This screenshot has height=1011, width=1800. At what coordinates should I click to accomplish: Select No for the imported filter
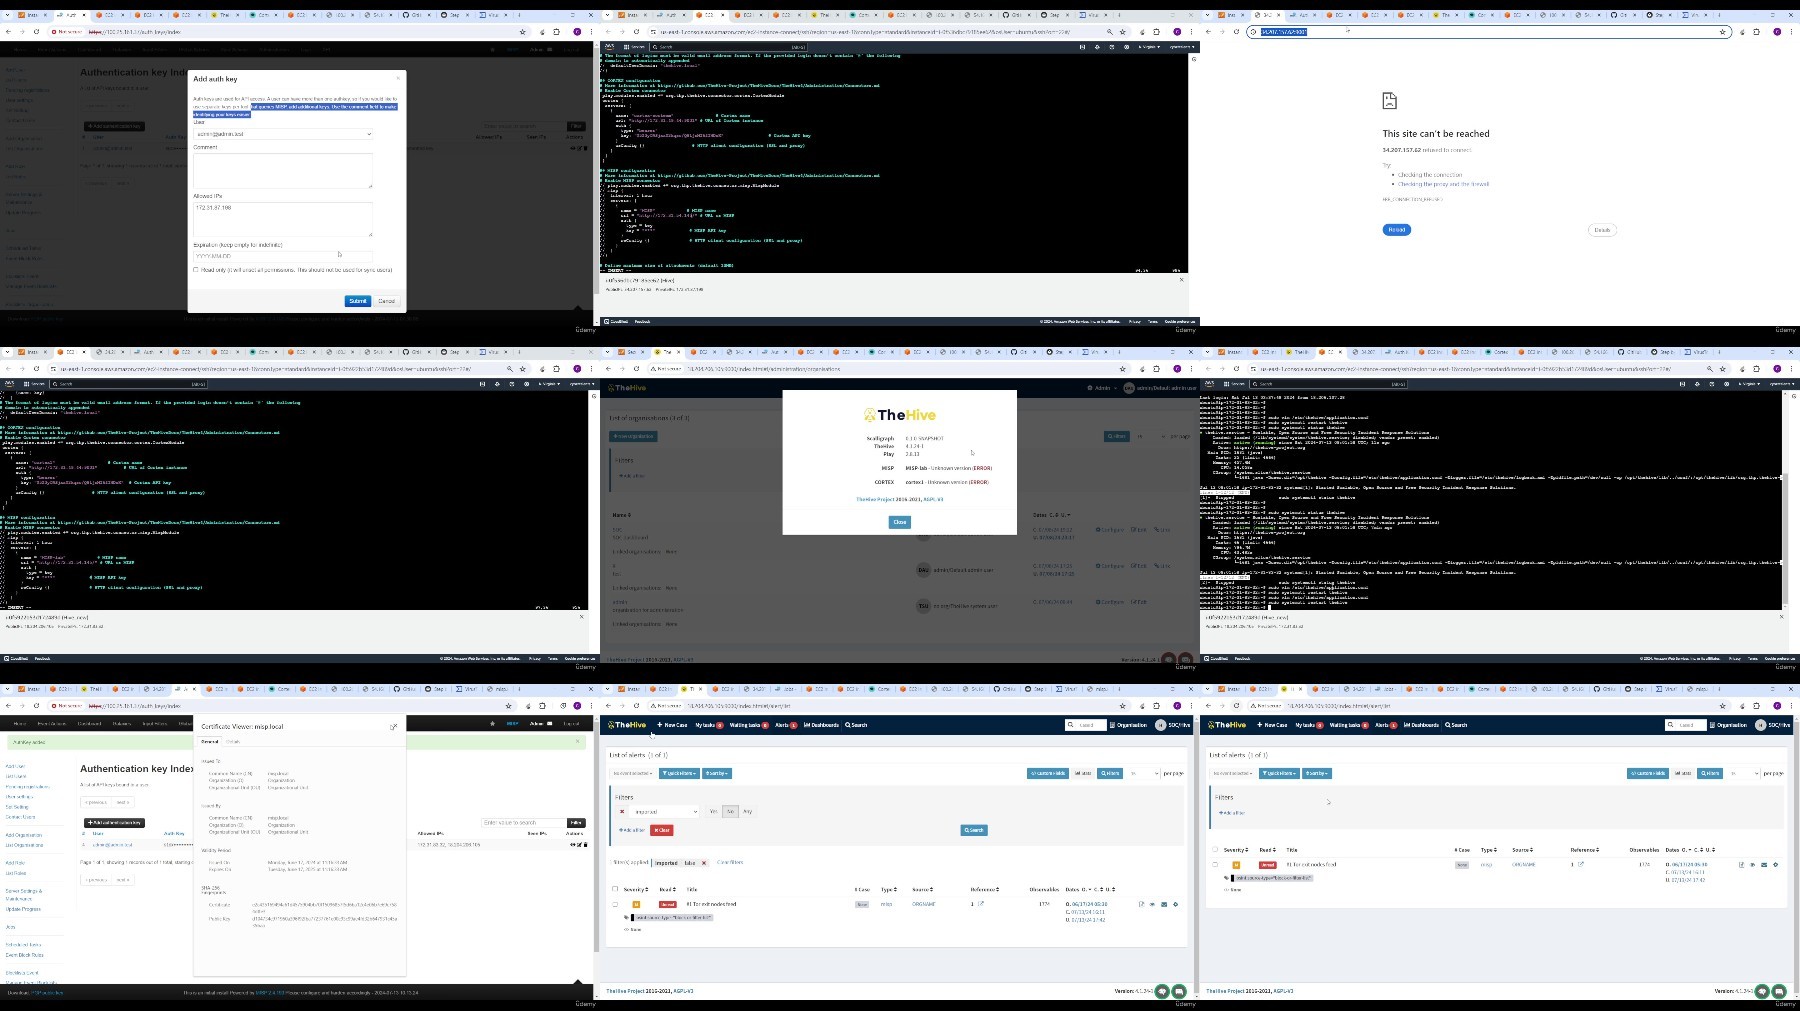(730, 812)
